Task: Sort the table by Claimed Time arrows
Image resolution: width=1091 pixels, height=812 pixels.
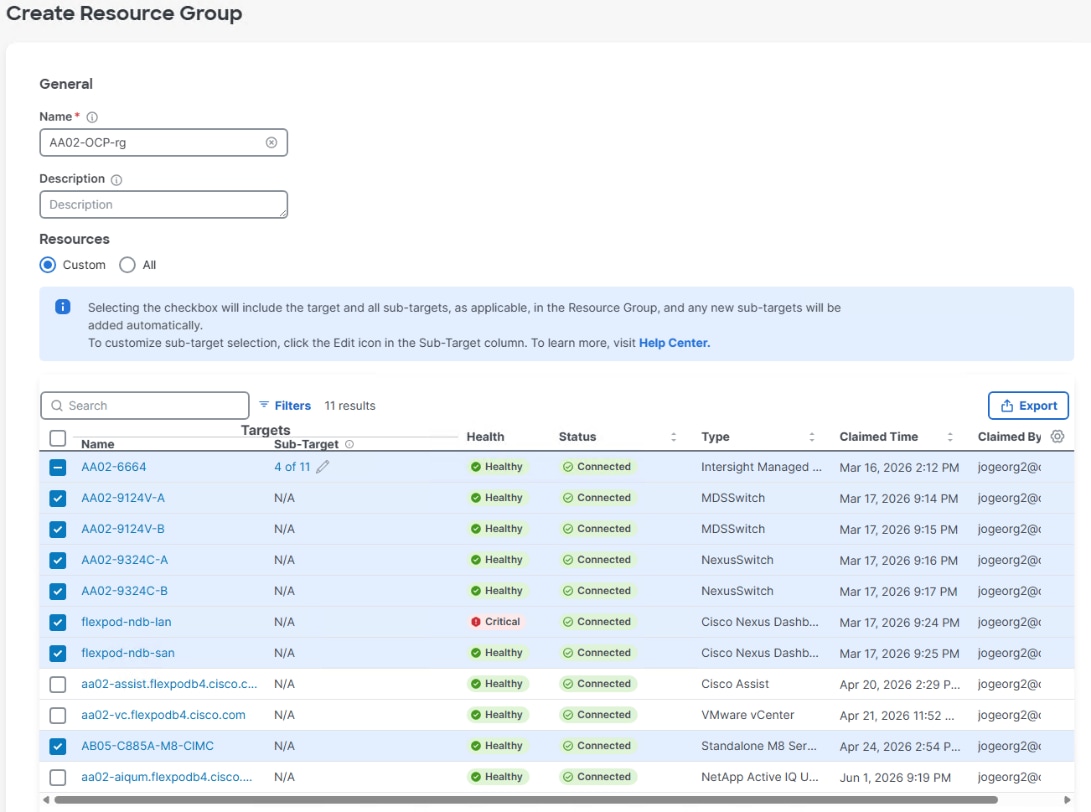Action: coord(950,437)
